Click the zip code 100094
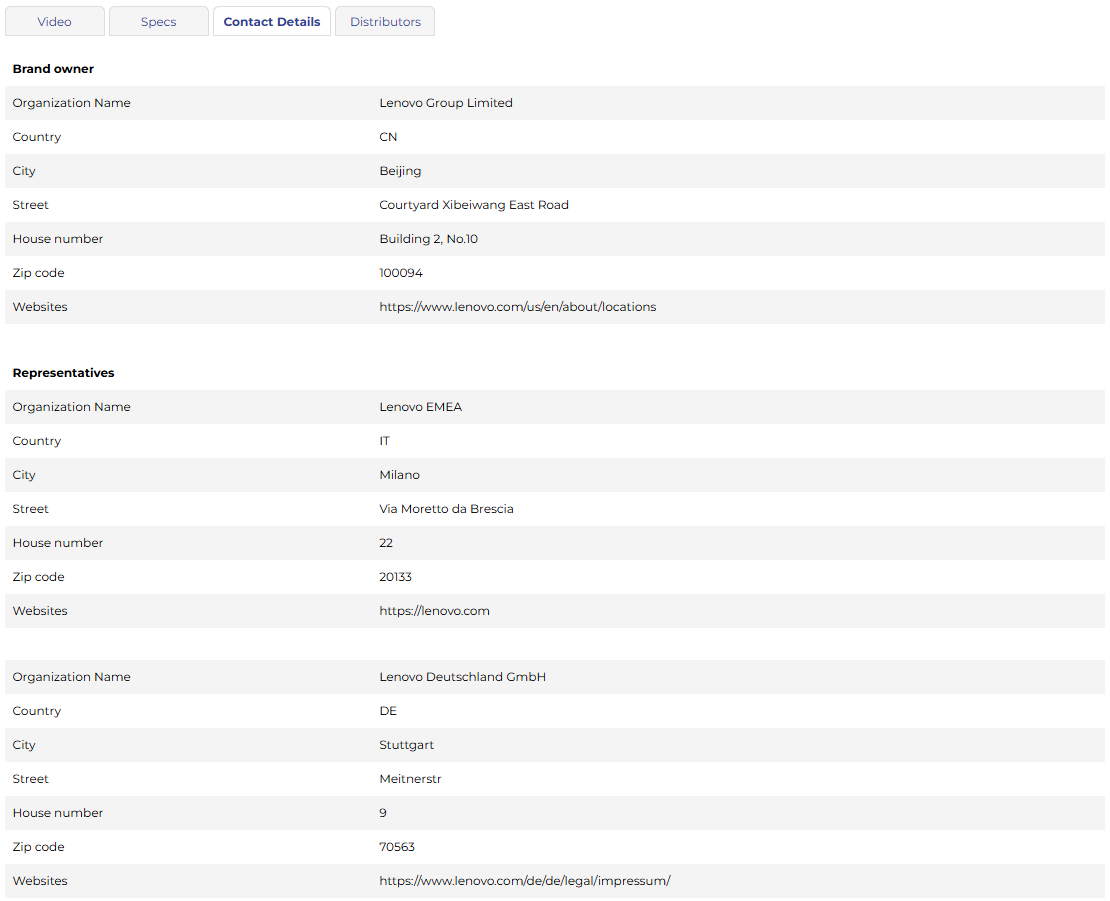The height and width of the screenshot is (901, 1110). click(401, 272)
